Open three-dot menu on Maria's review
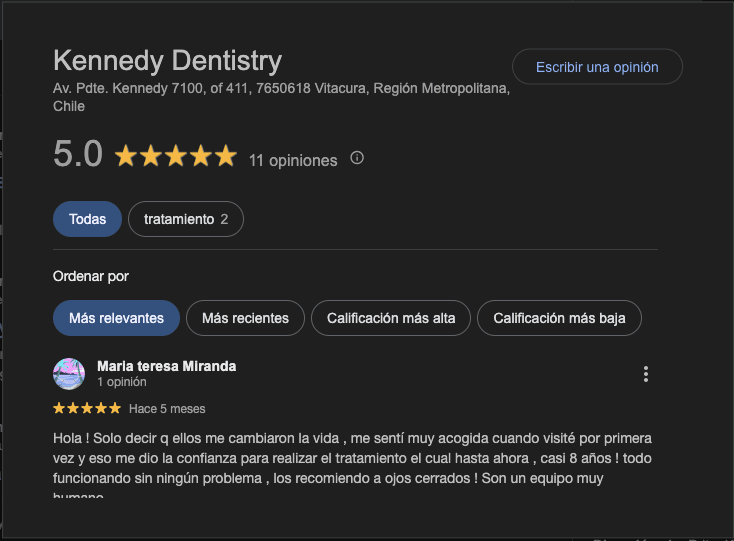Screen dimensions: 734x541 pyautogui.click(x=646, y=374)
